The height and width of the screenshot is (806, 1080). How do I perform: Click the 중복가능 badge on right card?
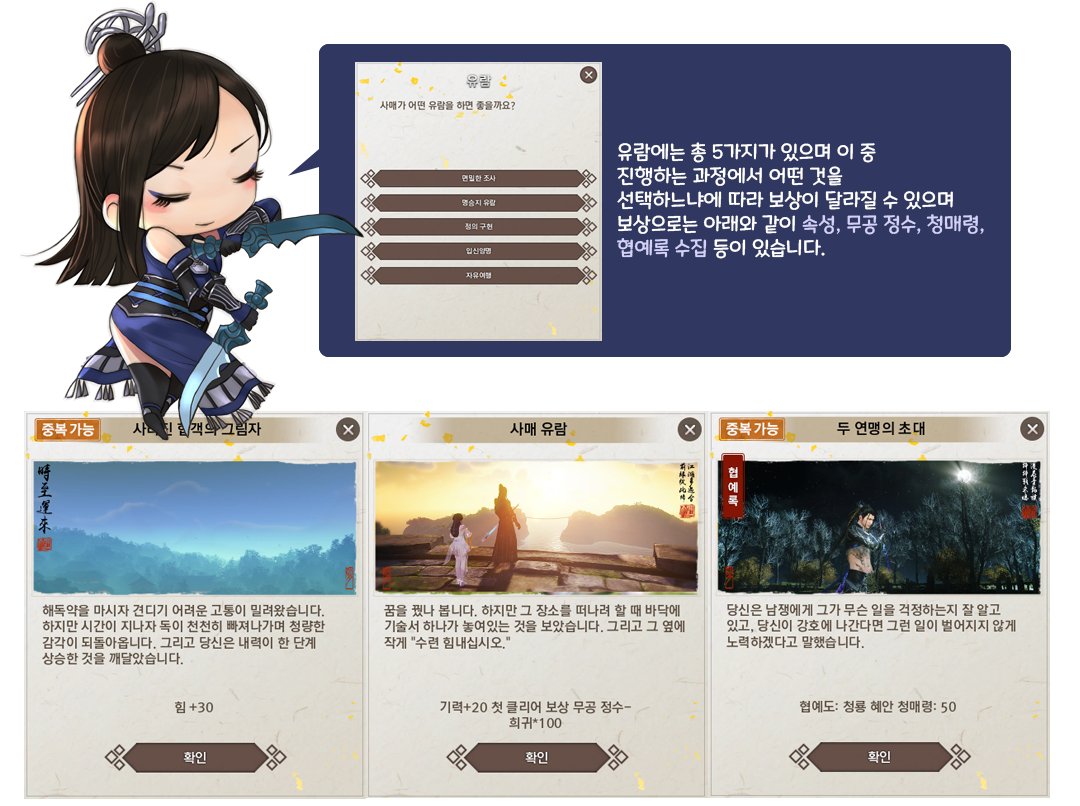pos(752,428)
